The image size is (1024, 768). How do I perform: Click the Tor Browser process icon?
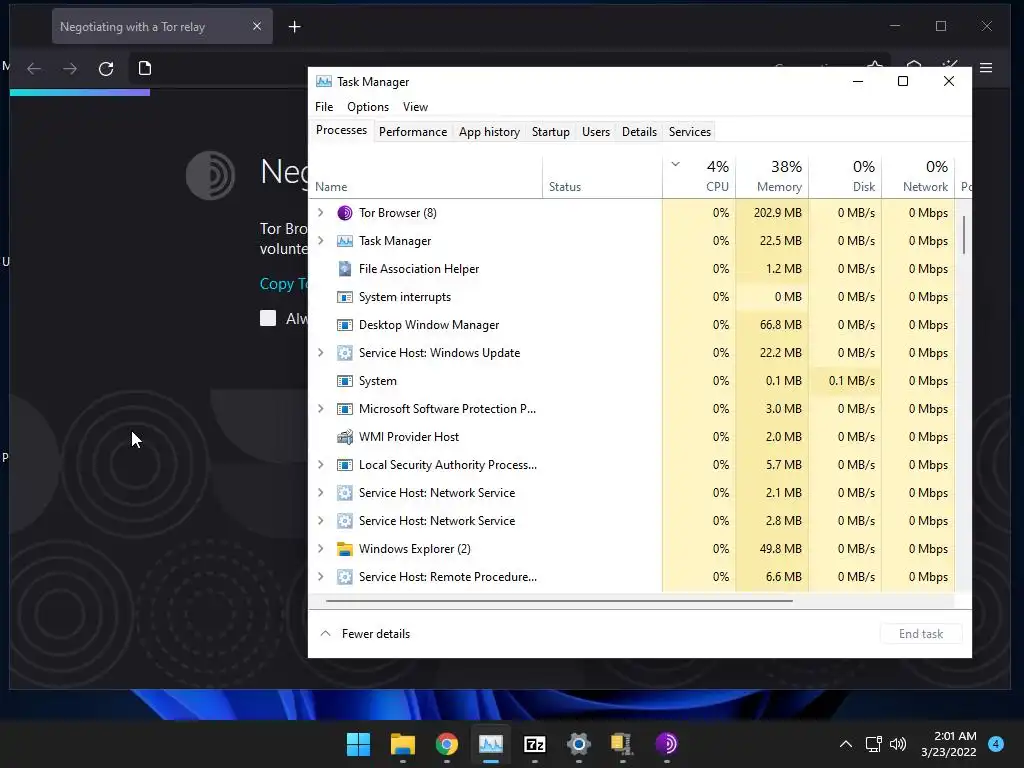pyautogui.click(x=345, y=213)
